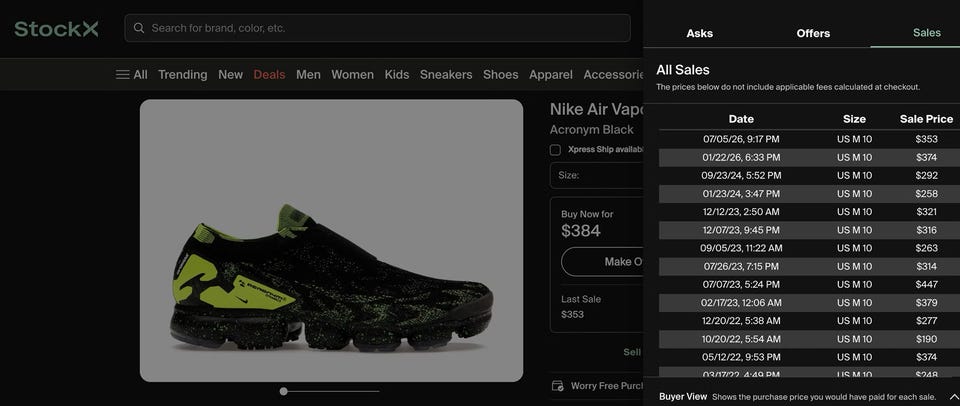Click the Buyer View label

pos(683,397)
